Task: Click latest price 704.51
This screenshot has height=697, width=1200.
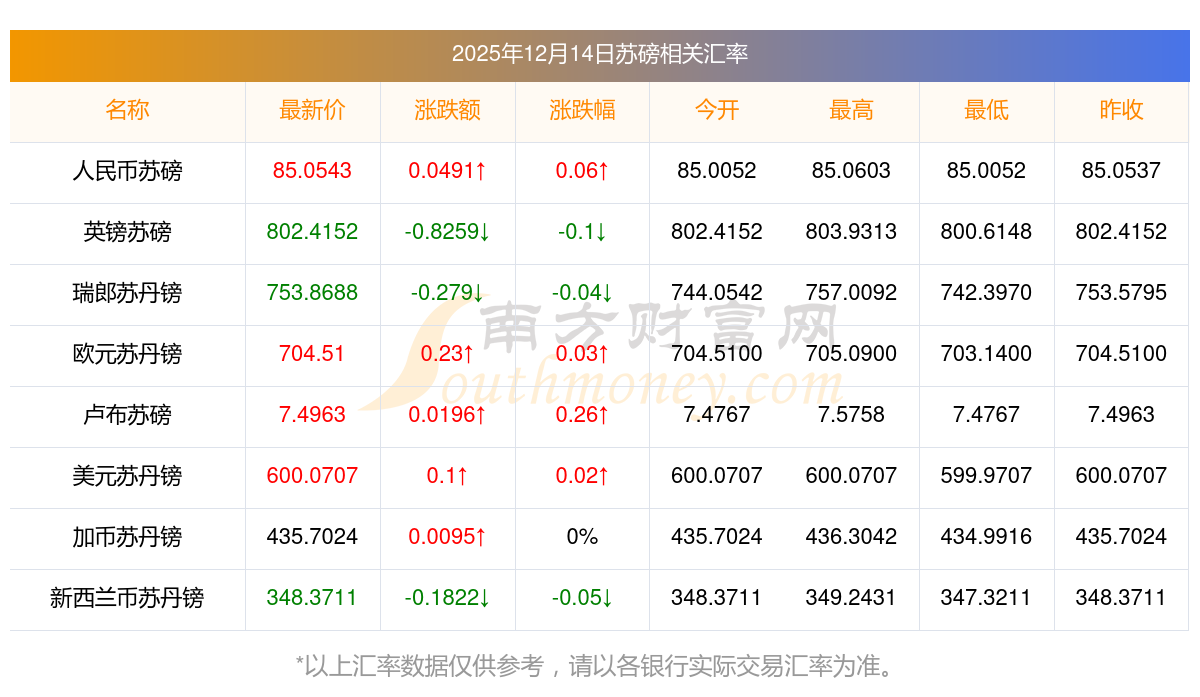Action: [312, 354]
